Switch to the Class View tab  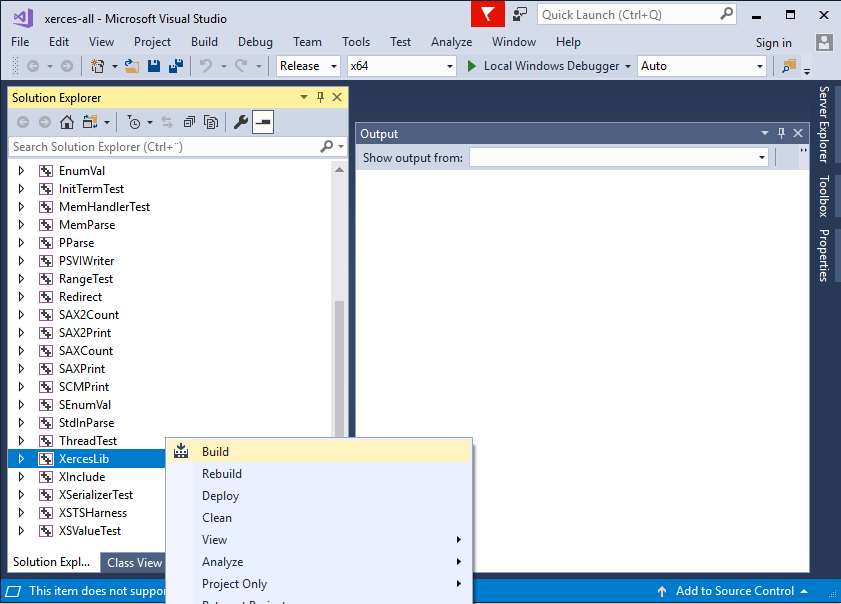[134, 563]
